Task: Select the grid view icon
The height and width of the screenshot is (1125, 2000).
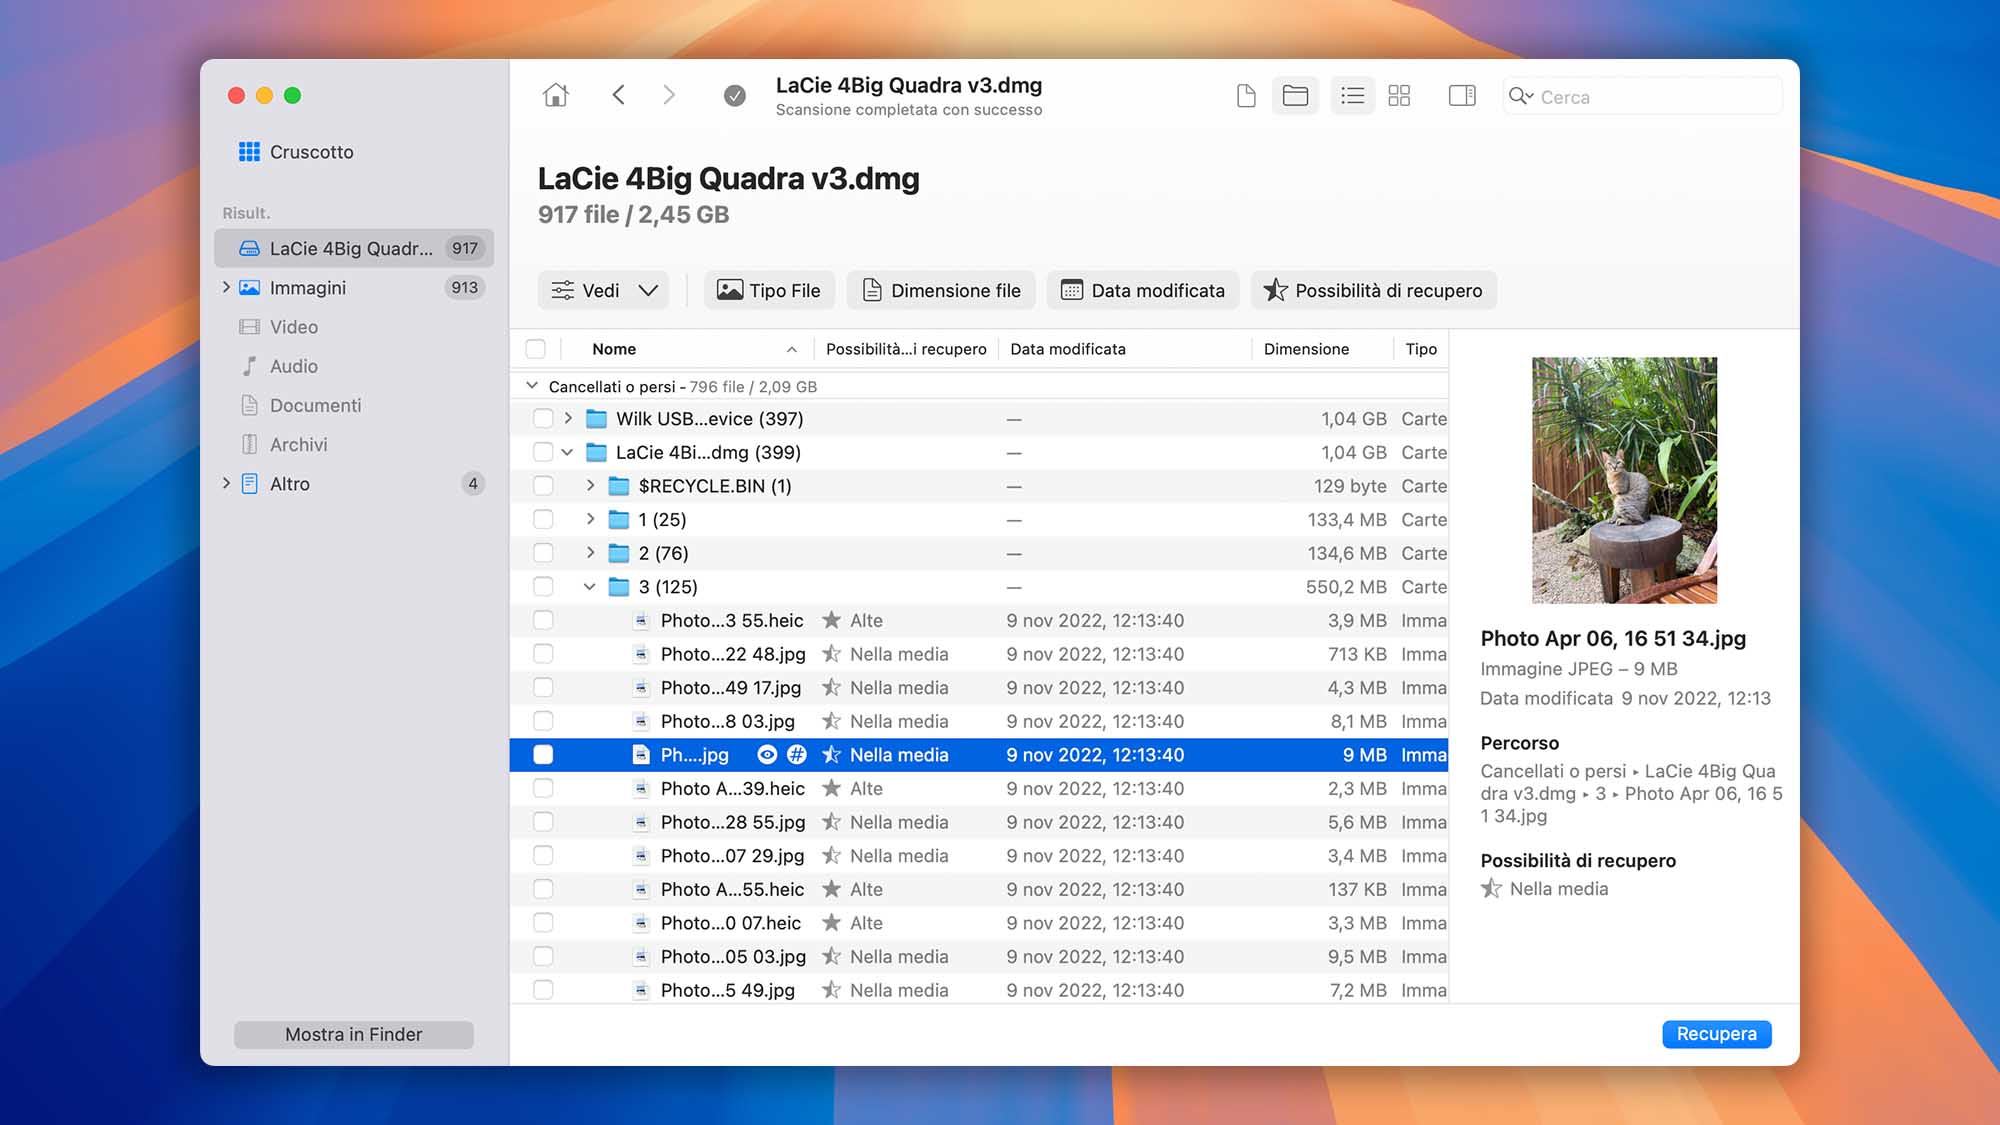Action: coord(1399,96)
